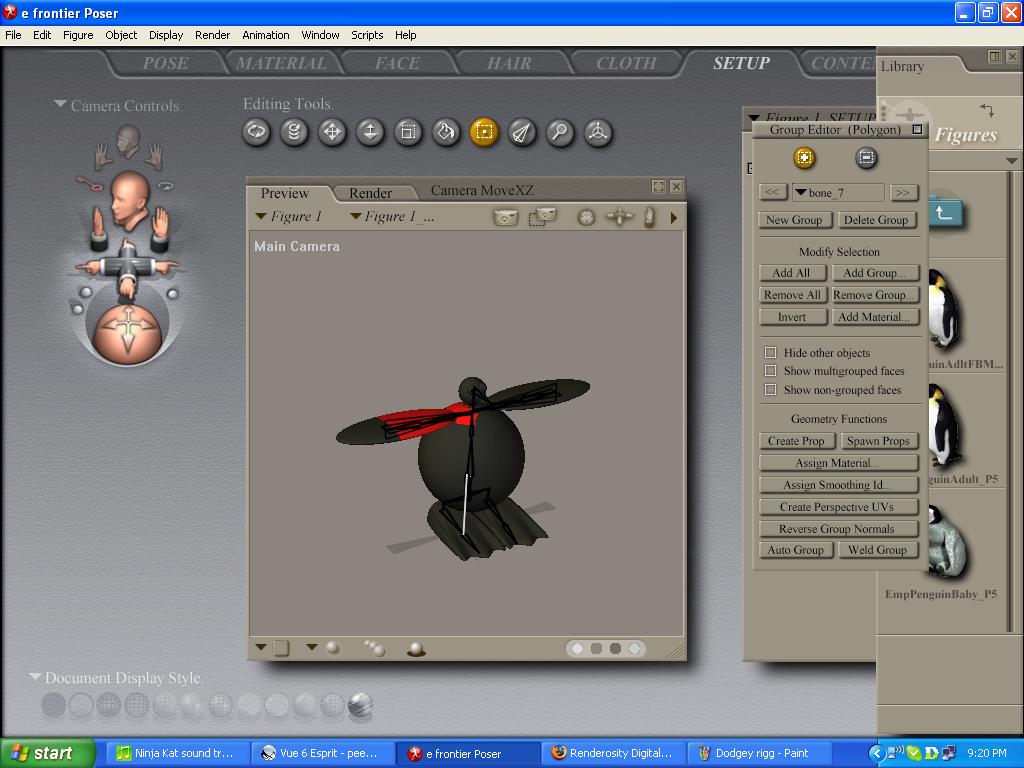Image resolution: width=1024 pixels, height=768 pixels.
Task: Open the second dropdown arrow in Preview footer
Action: pos(312,647)
